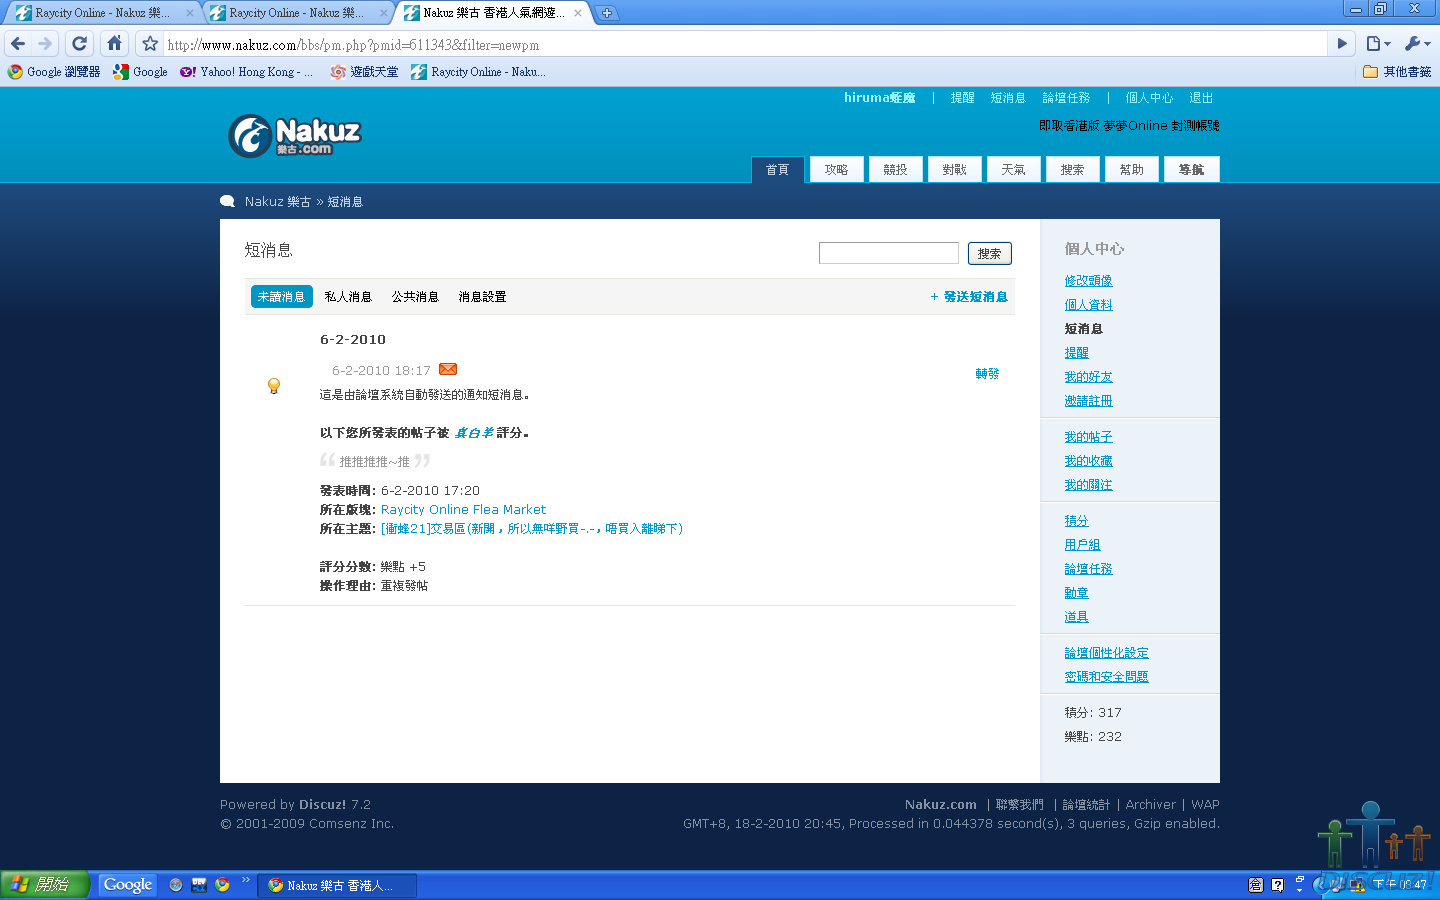The height and width of the screenshot is (900, 1440).
Task: Click the Windows 開始 start button
Action: pos(44,885)
